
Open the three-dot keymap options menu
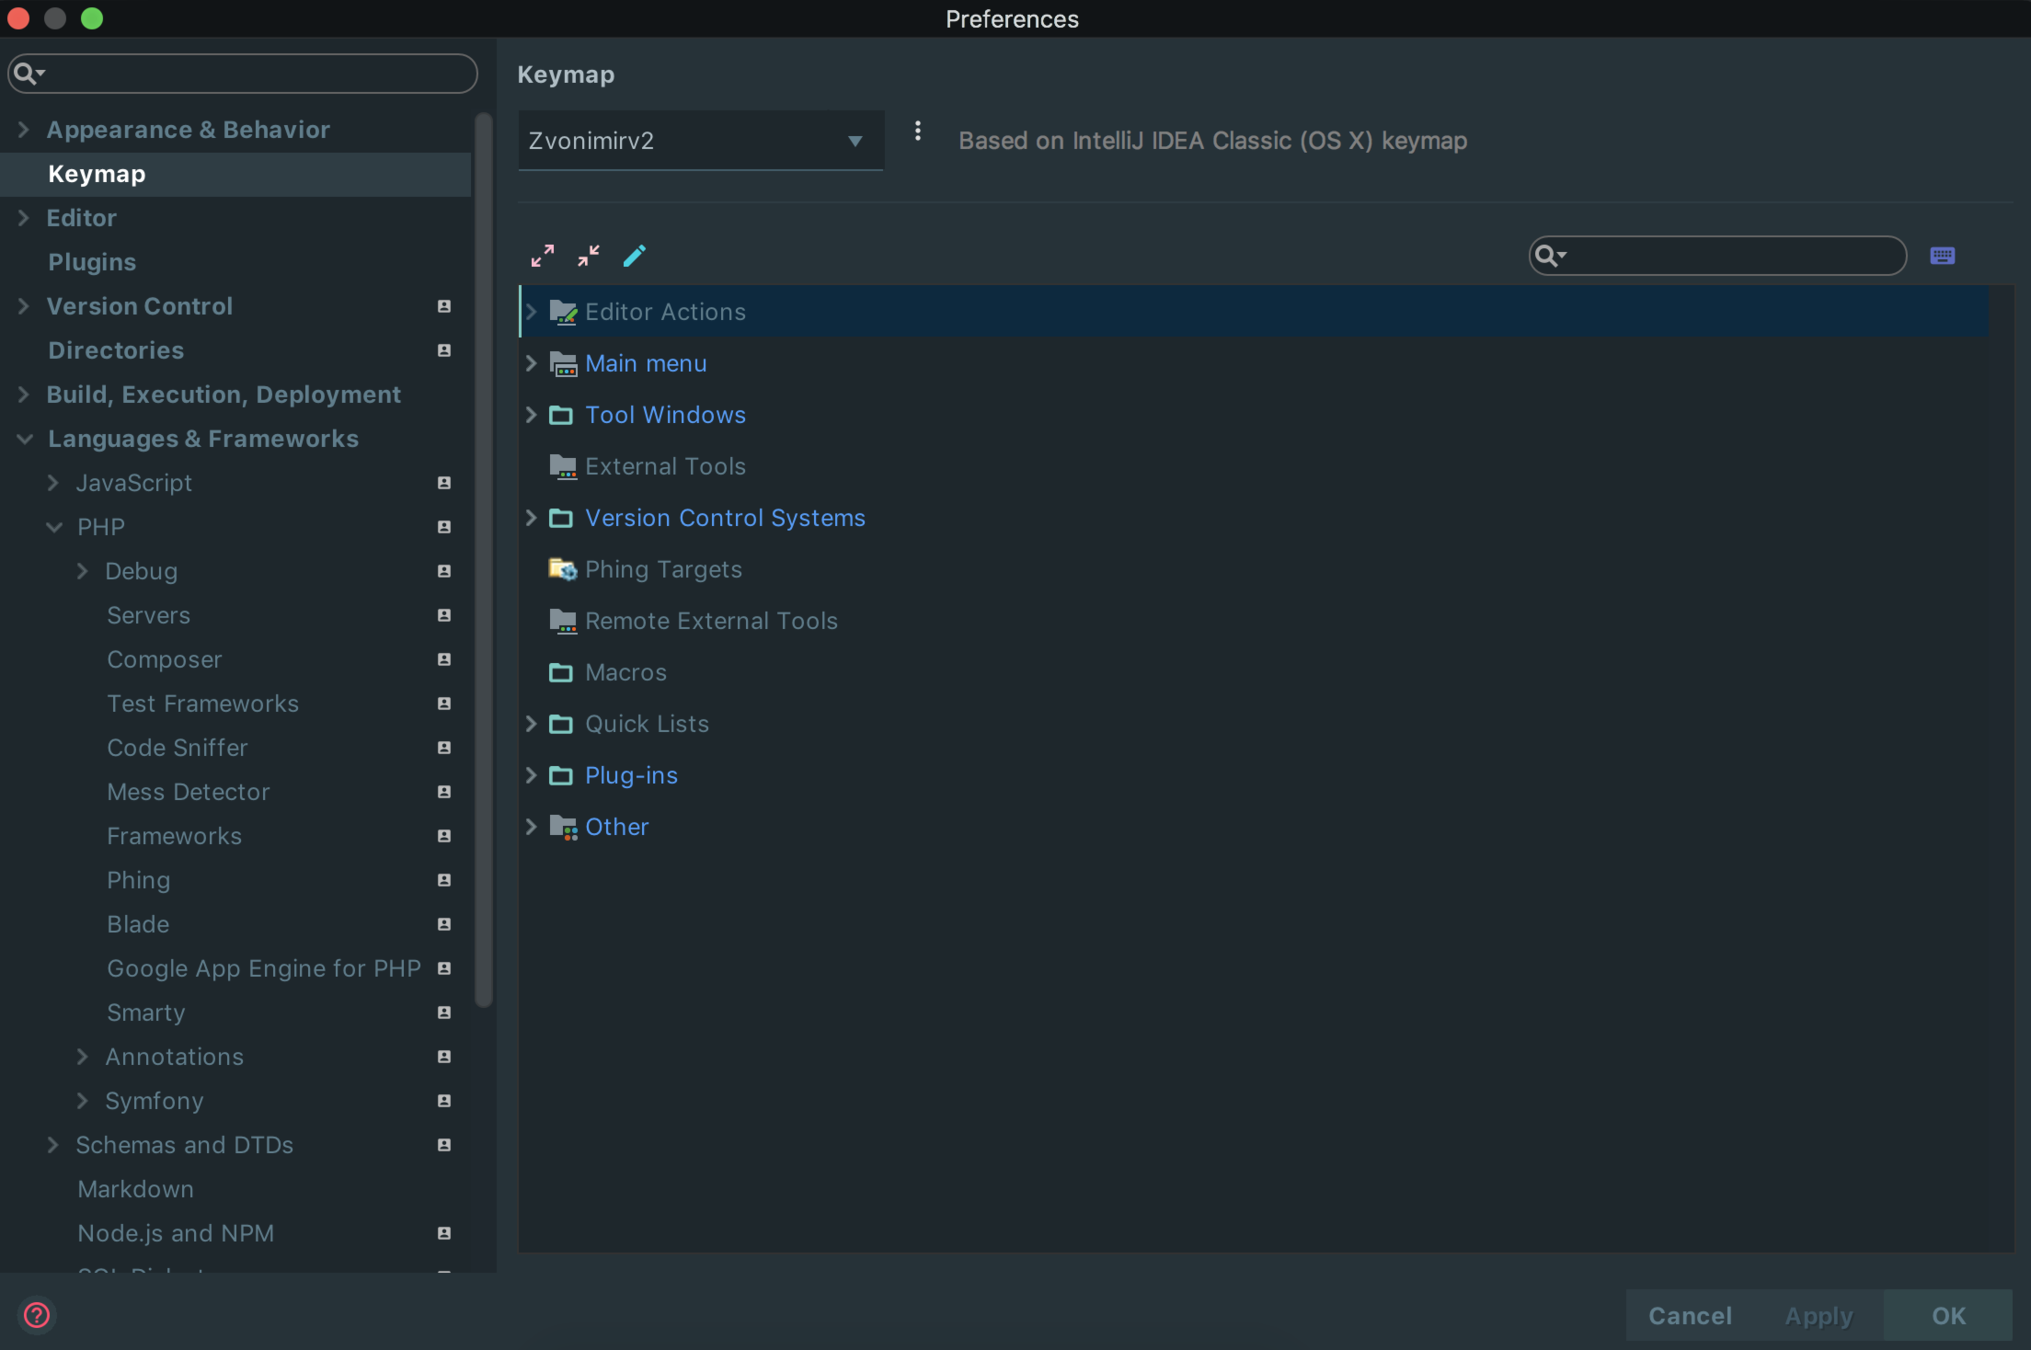click(x=917, y=132)
